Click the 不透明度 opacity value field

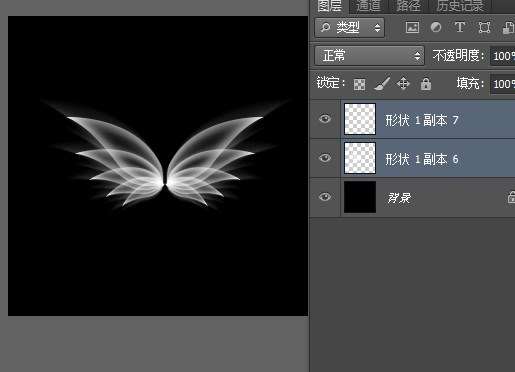[503, 56]
